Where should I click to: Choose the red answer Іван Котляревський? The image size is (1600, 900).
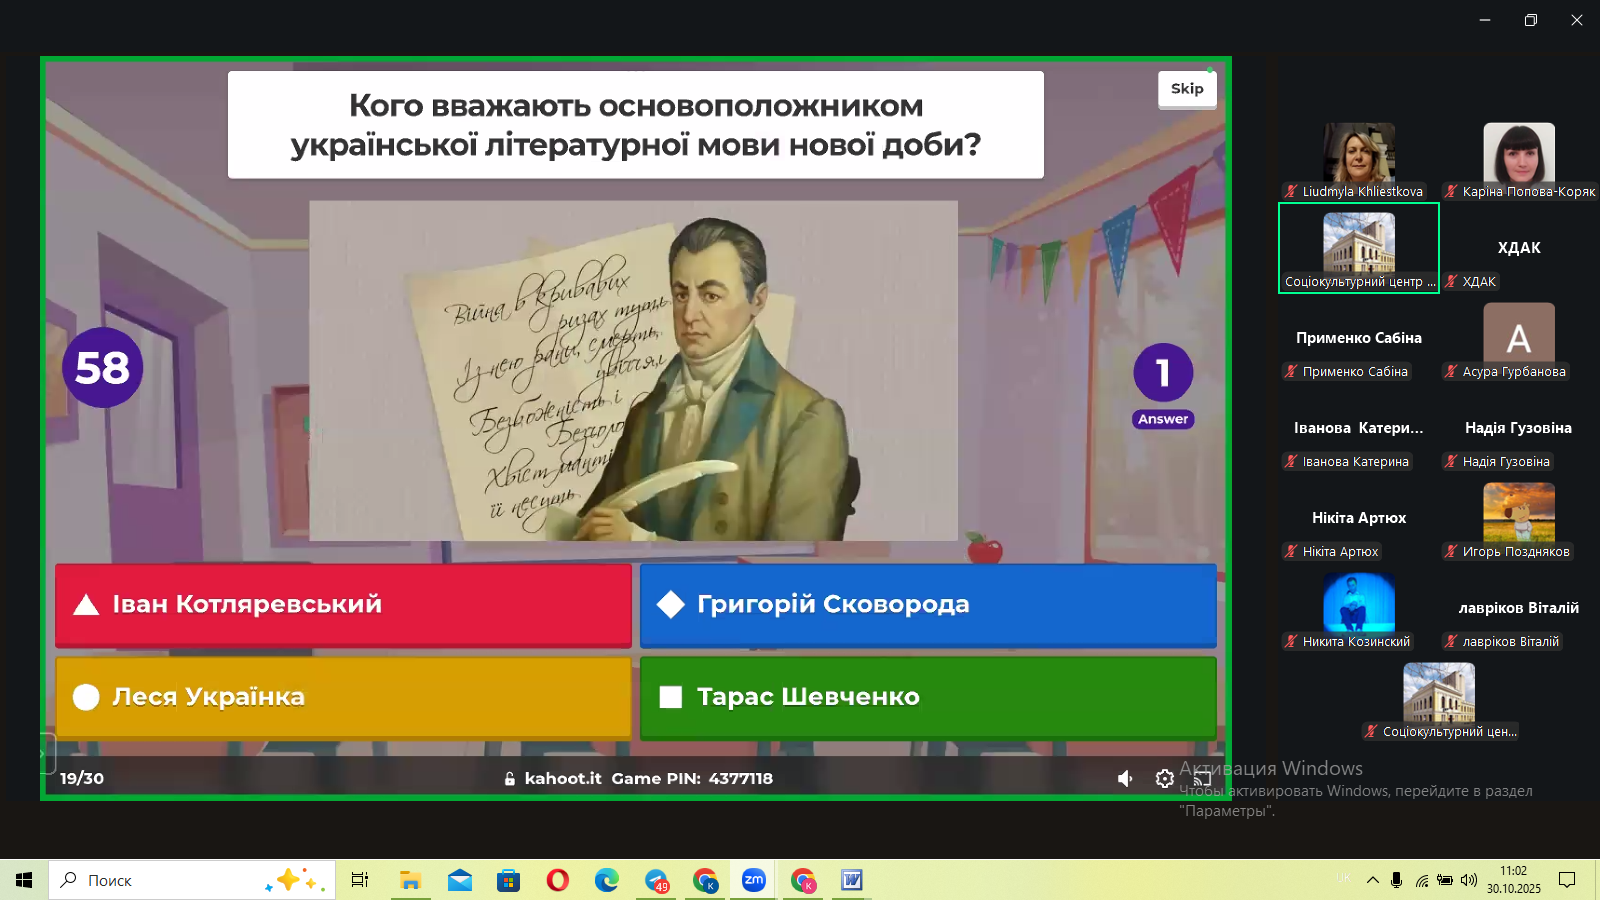(343, 604)
